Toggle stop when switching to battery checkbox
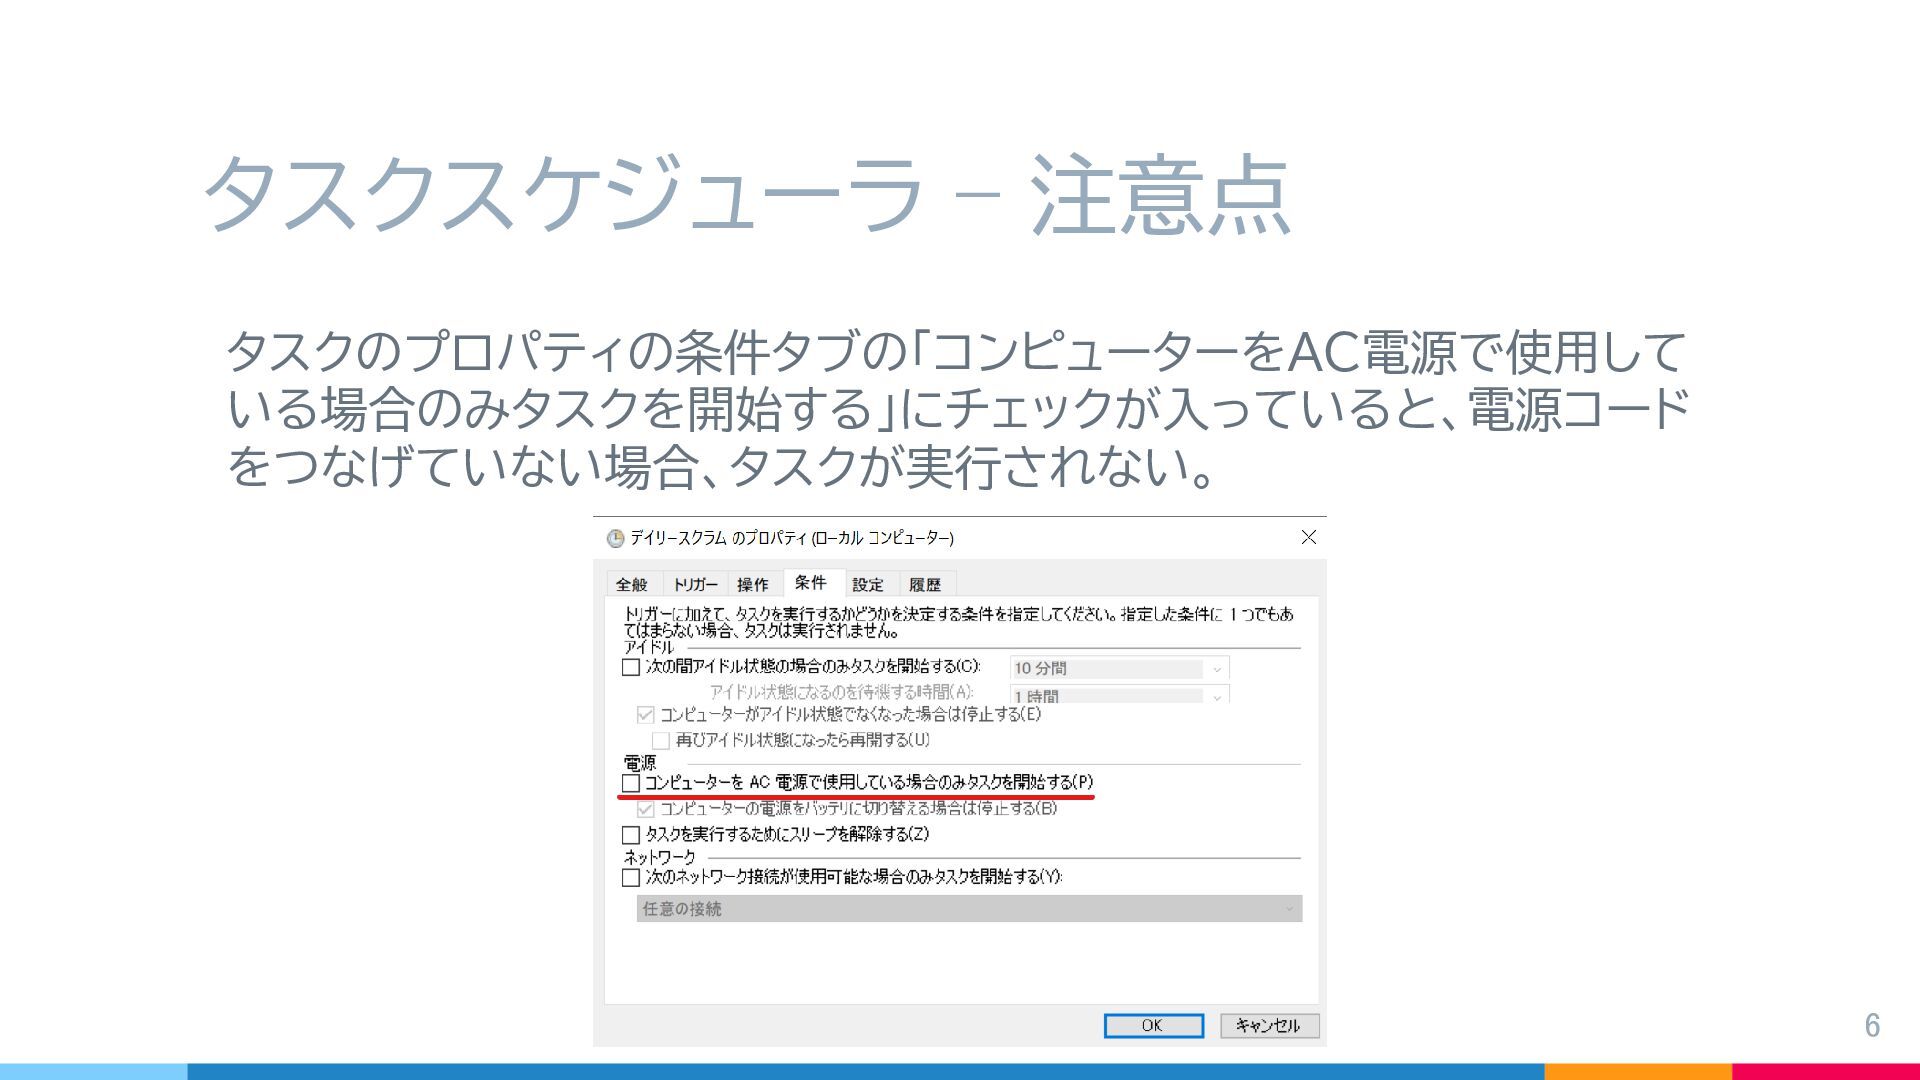Screen dimensions: 1920x1080 646,809
